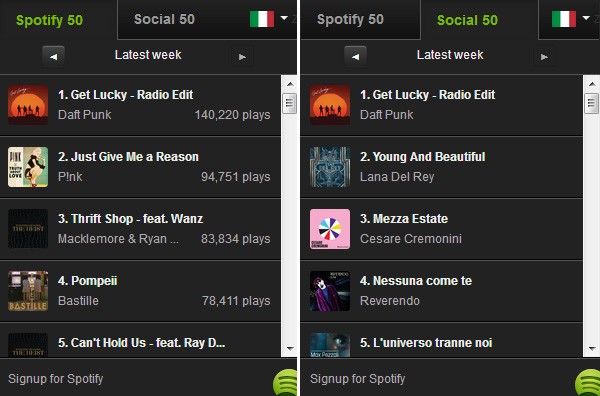
Task: Click the Italy flag in the left panel
Action: (262, 19)
